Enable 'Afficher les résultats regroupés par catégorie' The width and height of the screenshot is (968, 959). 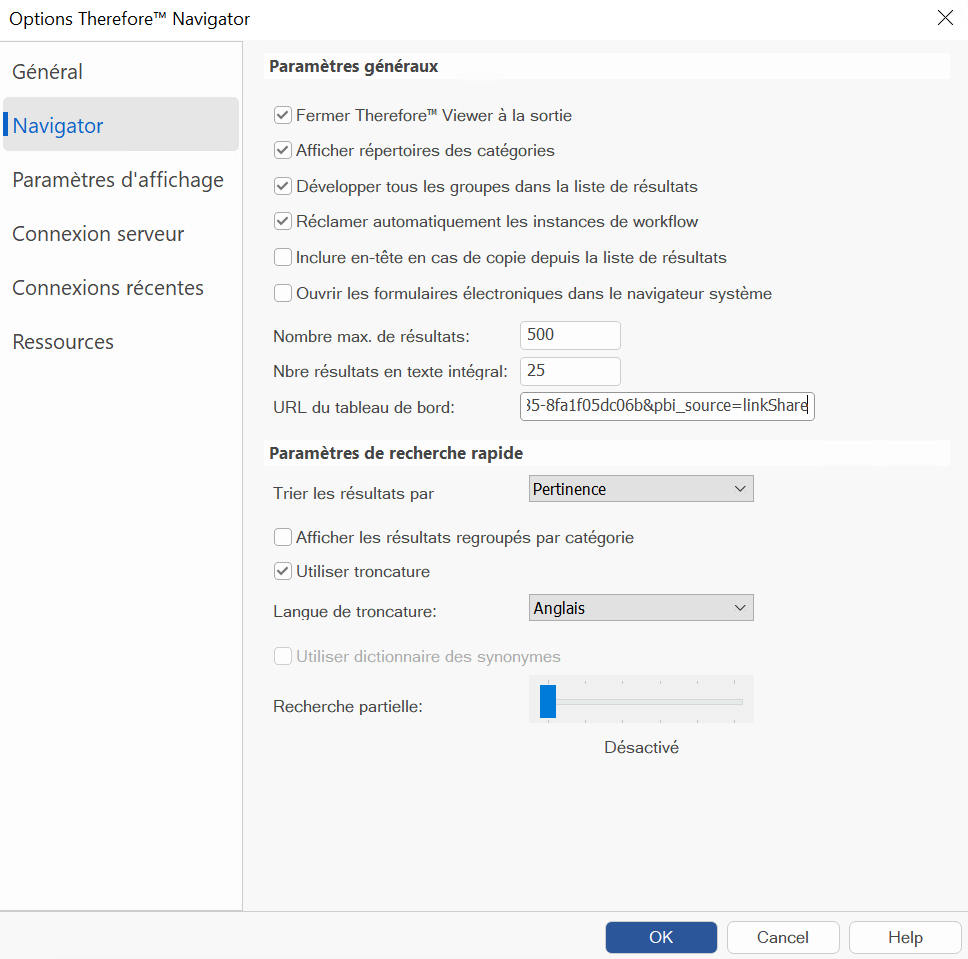point(283,537)
